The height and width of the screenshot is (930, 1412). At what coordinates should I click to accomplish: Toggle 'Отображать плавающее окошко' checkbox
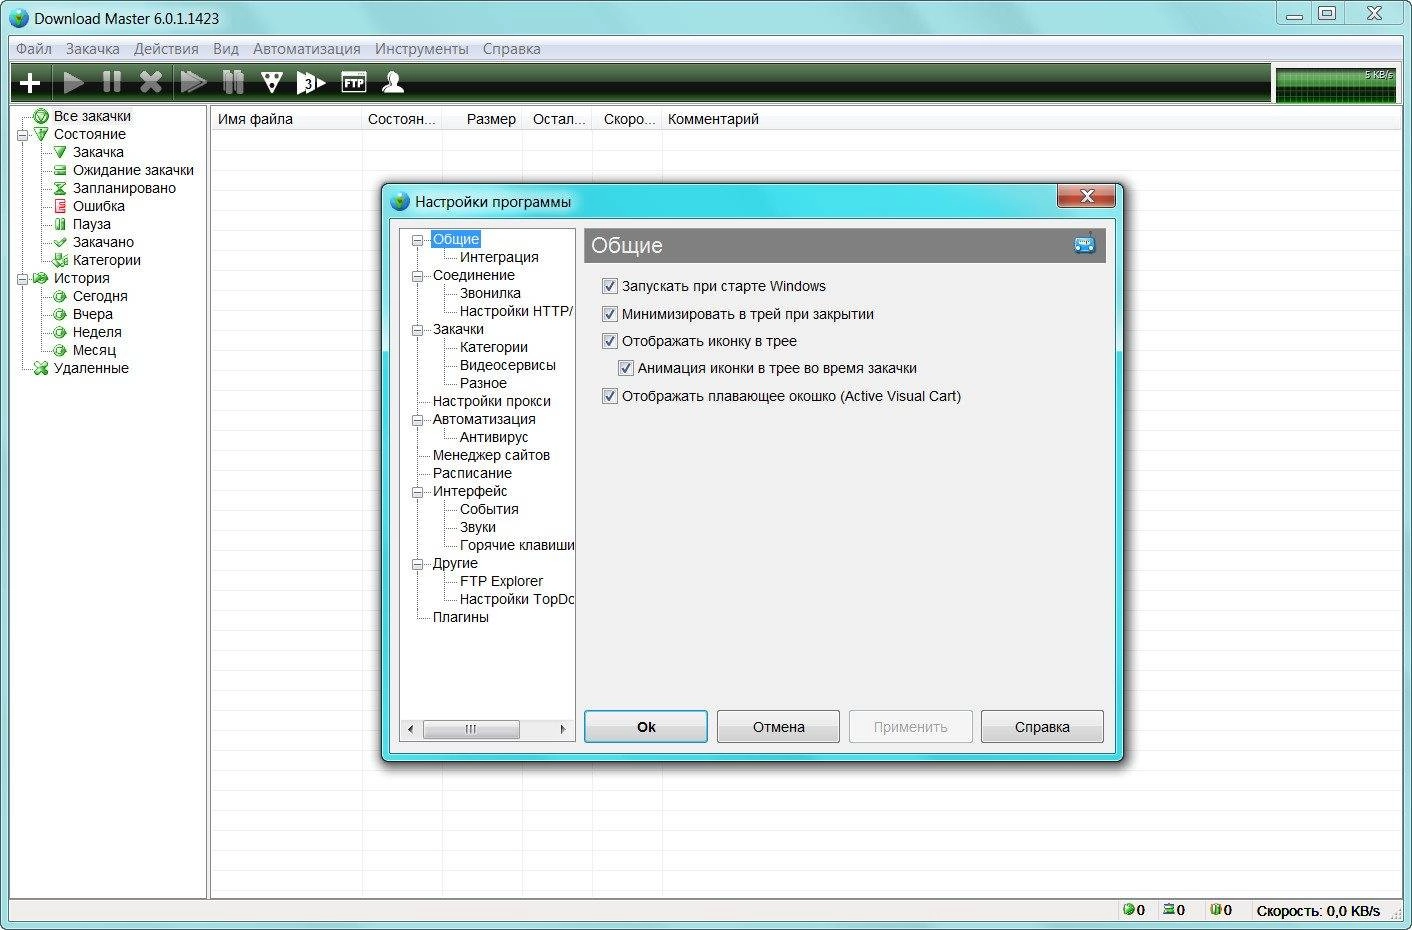point(610,396)
